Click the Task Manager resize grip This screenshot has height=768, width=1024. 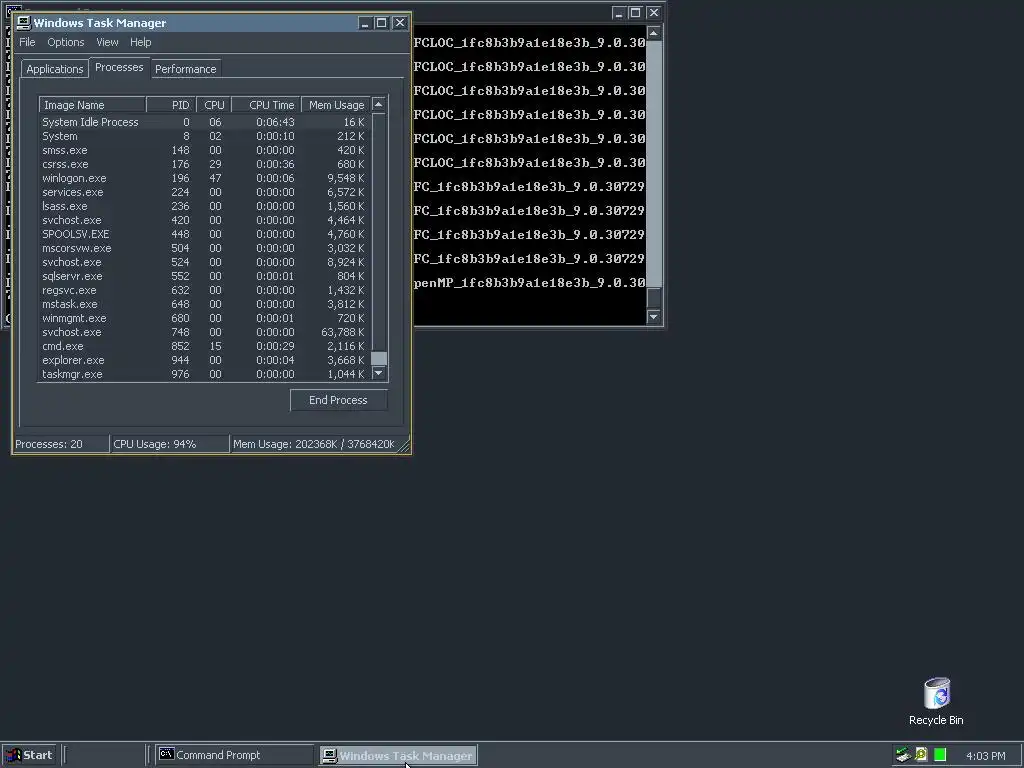(x=404, y=445)
